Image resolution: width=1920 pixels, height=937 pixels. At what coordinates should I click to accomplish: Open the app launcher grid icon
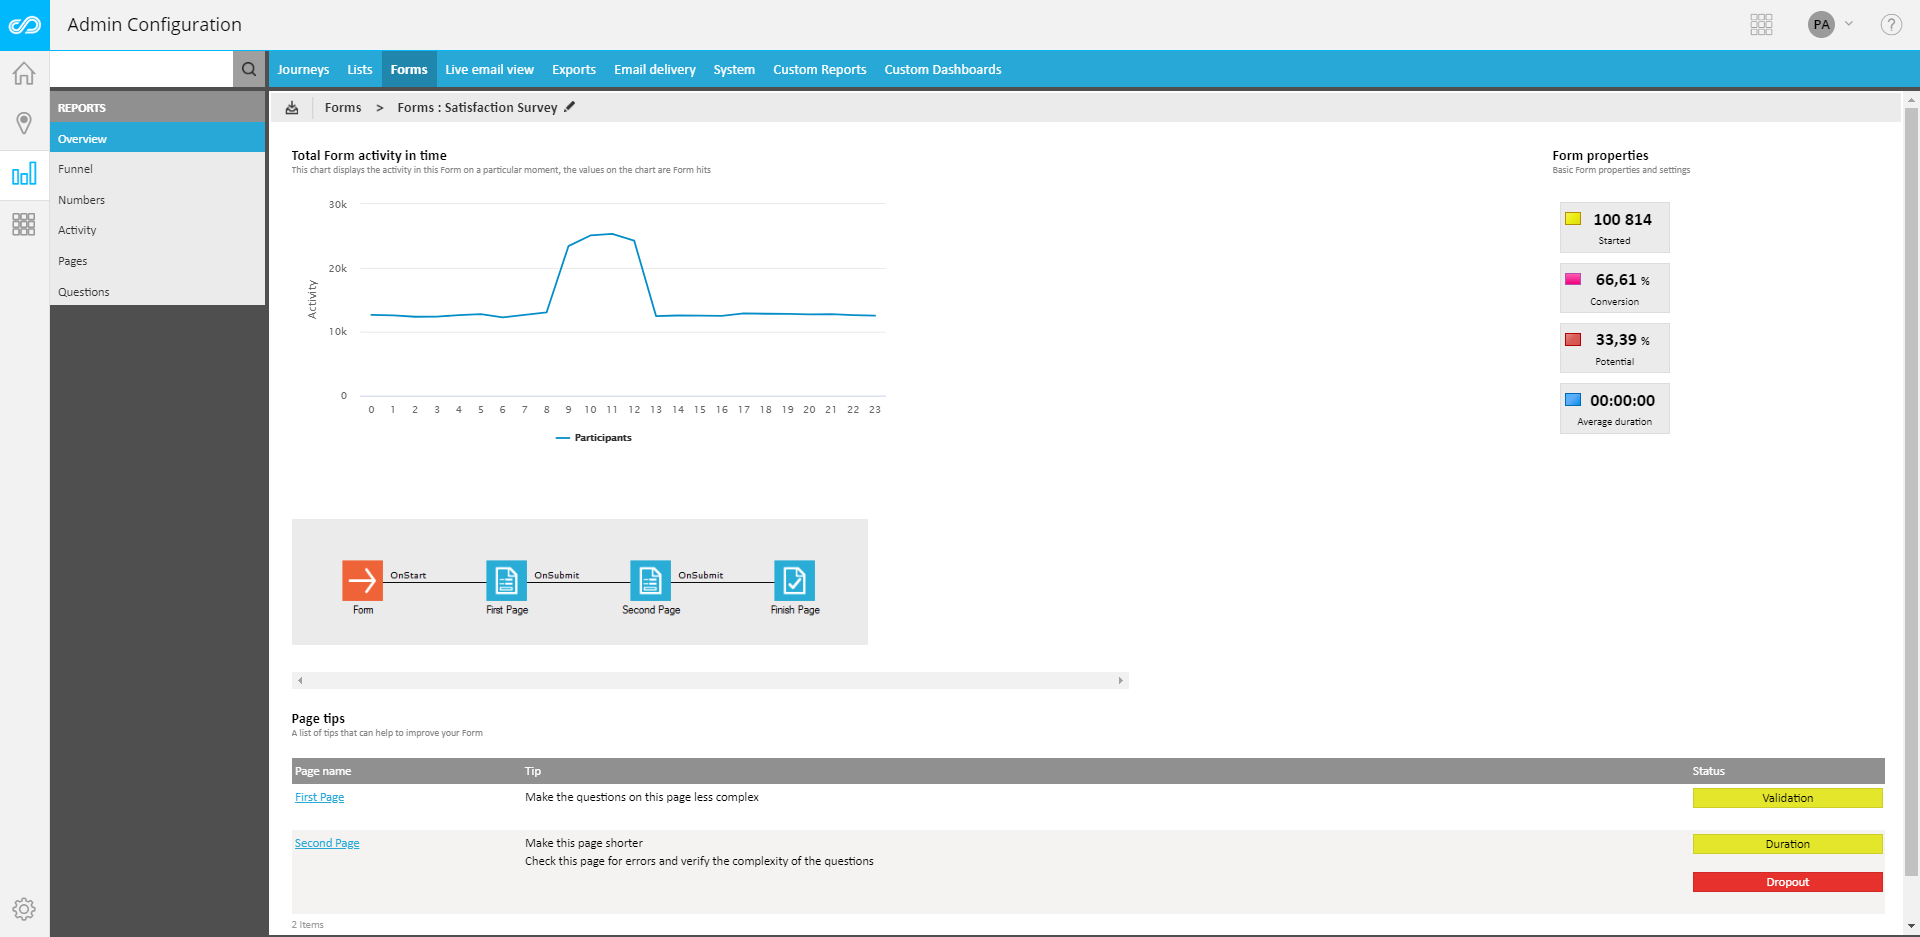pyautogui.click(x=1761, y=25)
